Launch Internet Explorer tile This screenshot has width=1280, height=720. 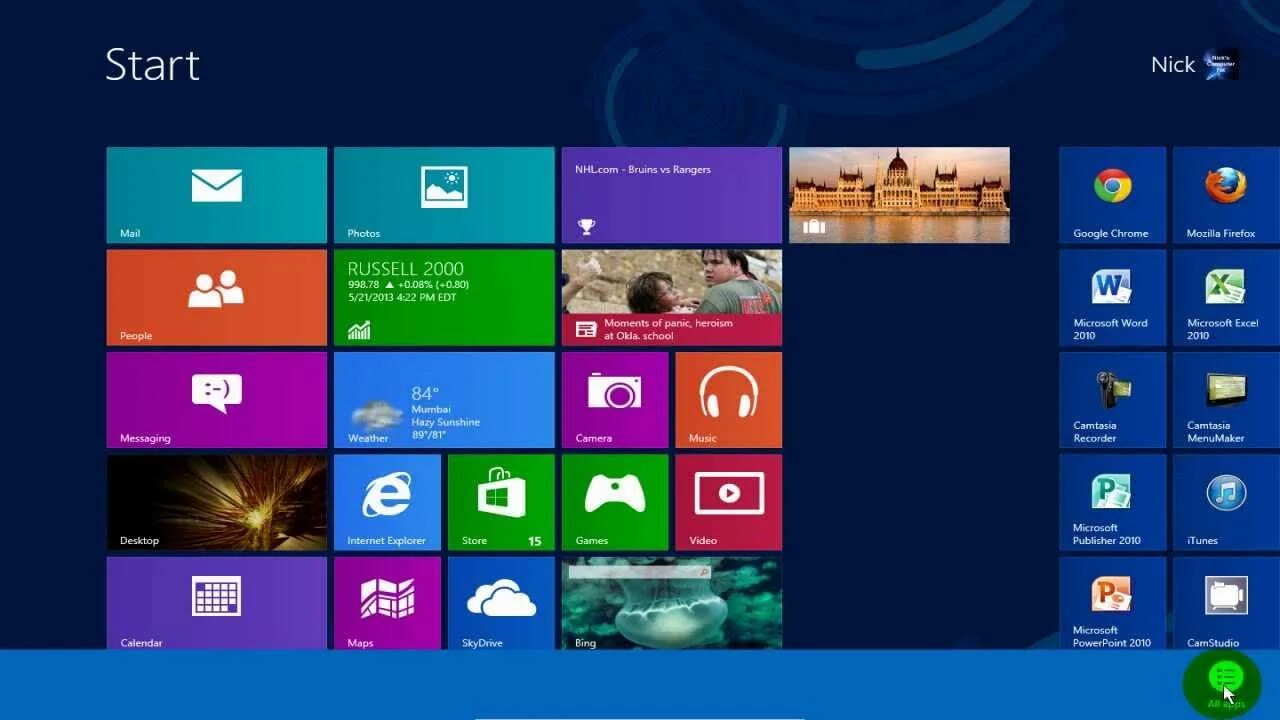387,502
